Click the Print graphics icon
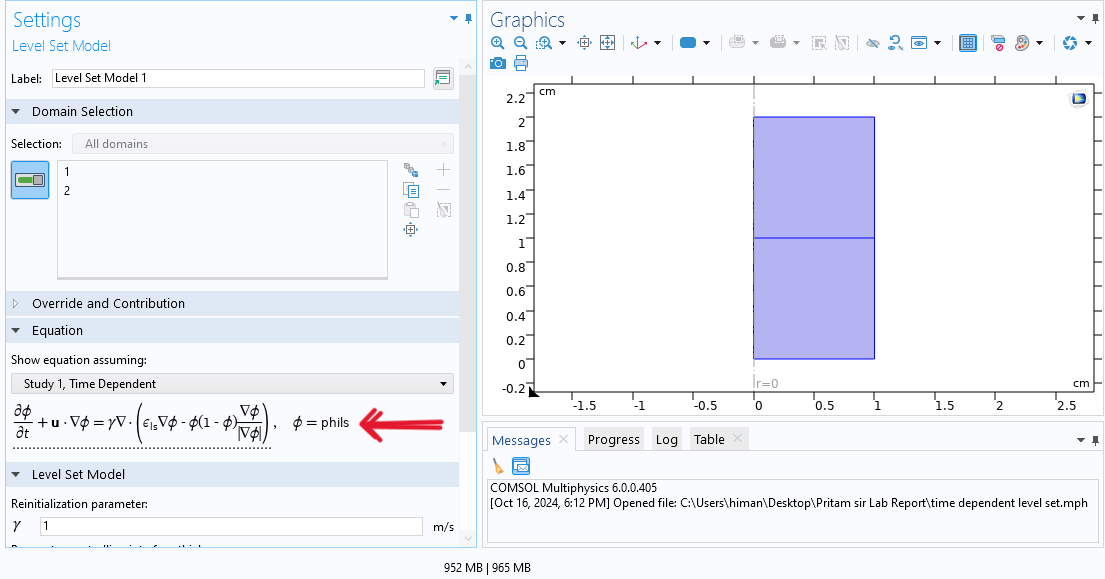The height and width of the screenshot is (579, 1105). point(520,64)
